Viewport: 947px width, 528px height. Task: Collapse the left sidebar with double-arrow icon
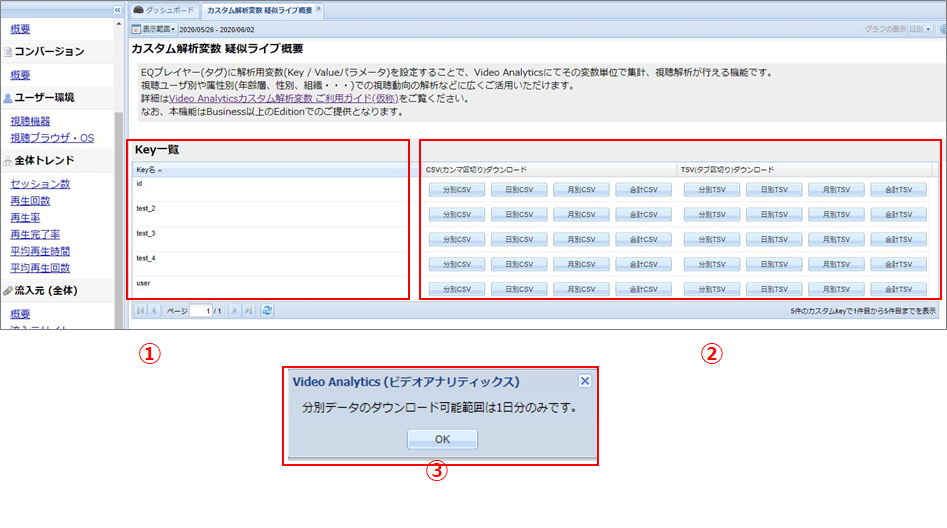[x=118, y=9]
